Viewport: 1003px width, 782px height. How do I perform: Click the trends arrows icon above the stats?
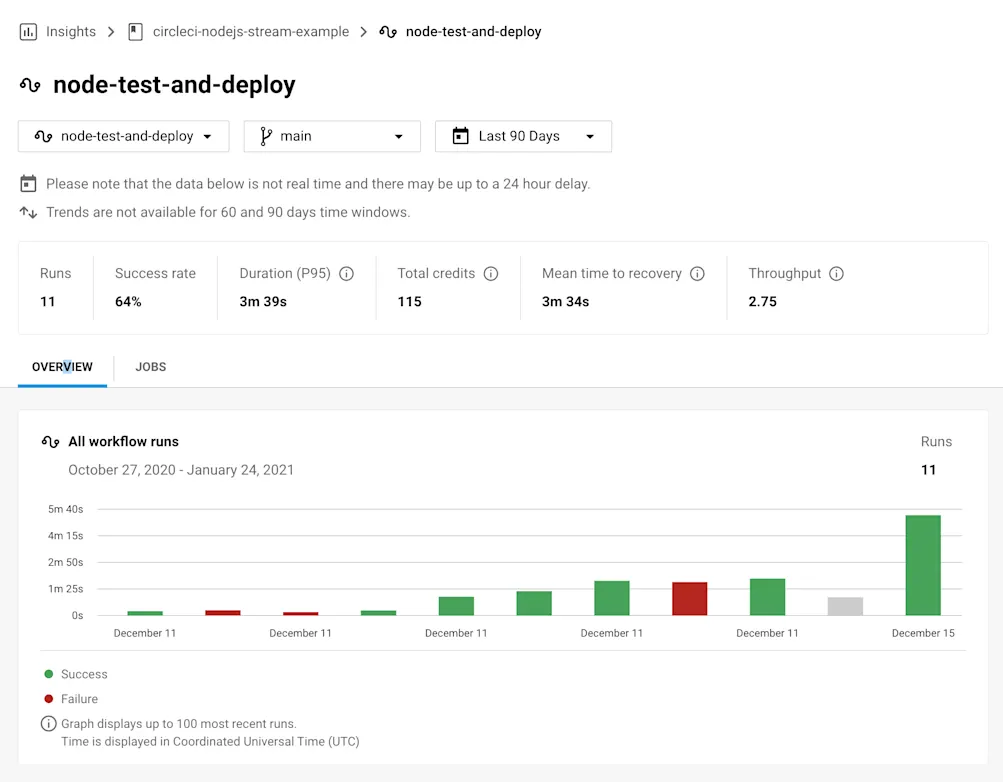click(29, 212)
